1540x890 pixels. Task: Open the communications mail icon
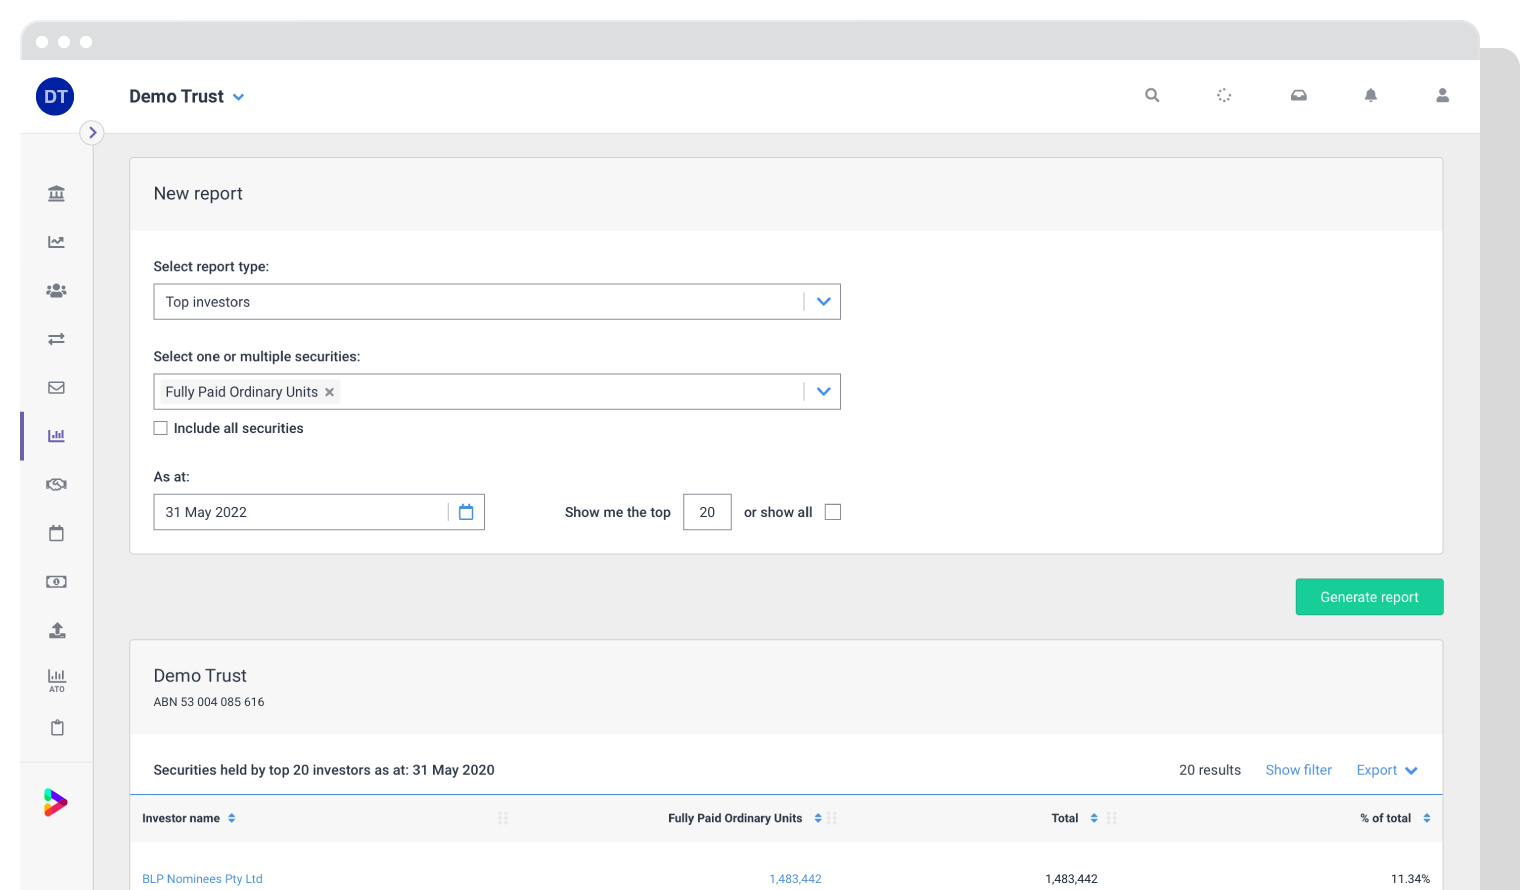(57, 387)
